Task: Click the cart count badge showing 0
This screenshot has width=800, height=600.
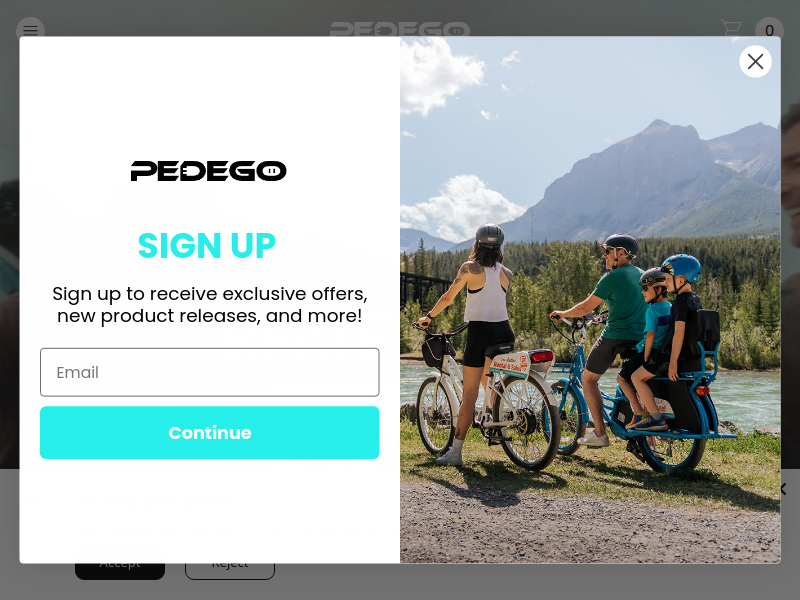Action: coord(769,30)
